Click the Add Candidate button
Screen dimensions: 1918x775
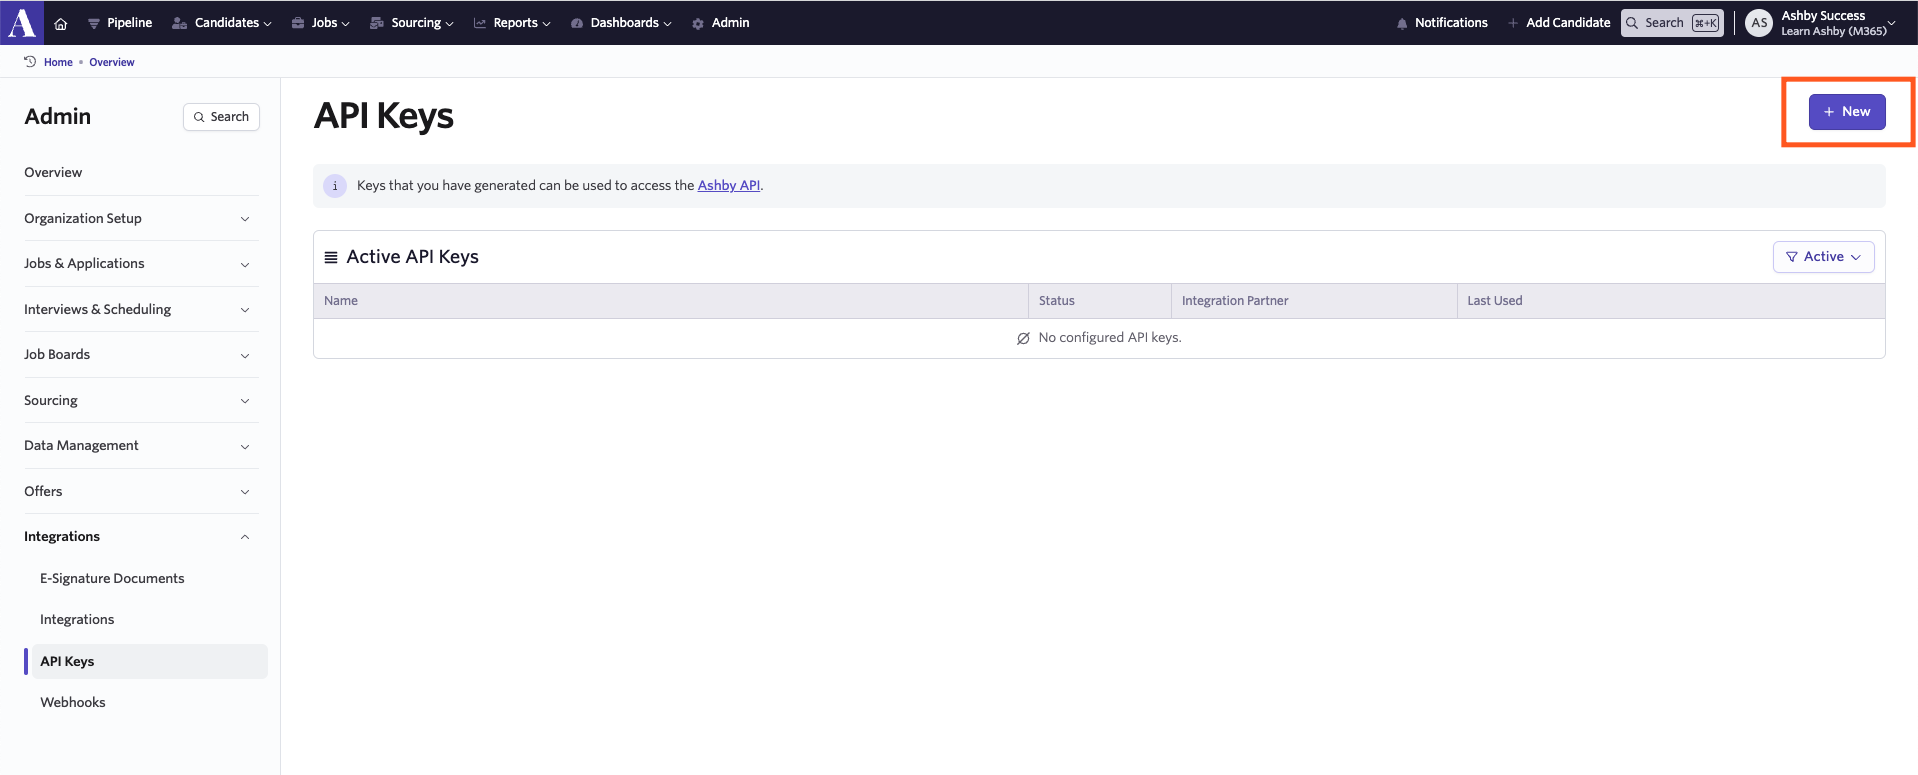point(1559,23)
